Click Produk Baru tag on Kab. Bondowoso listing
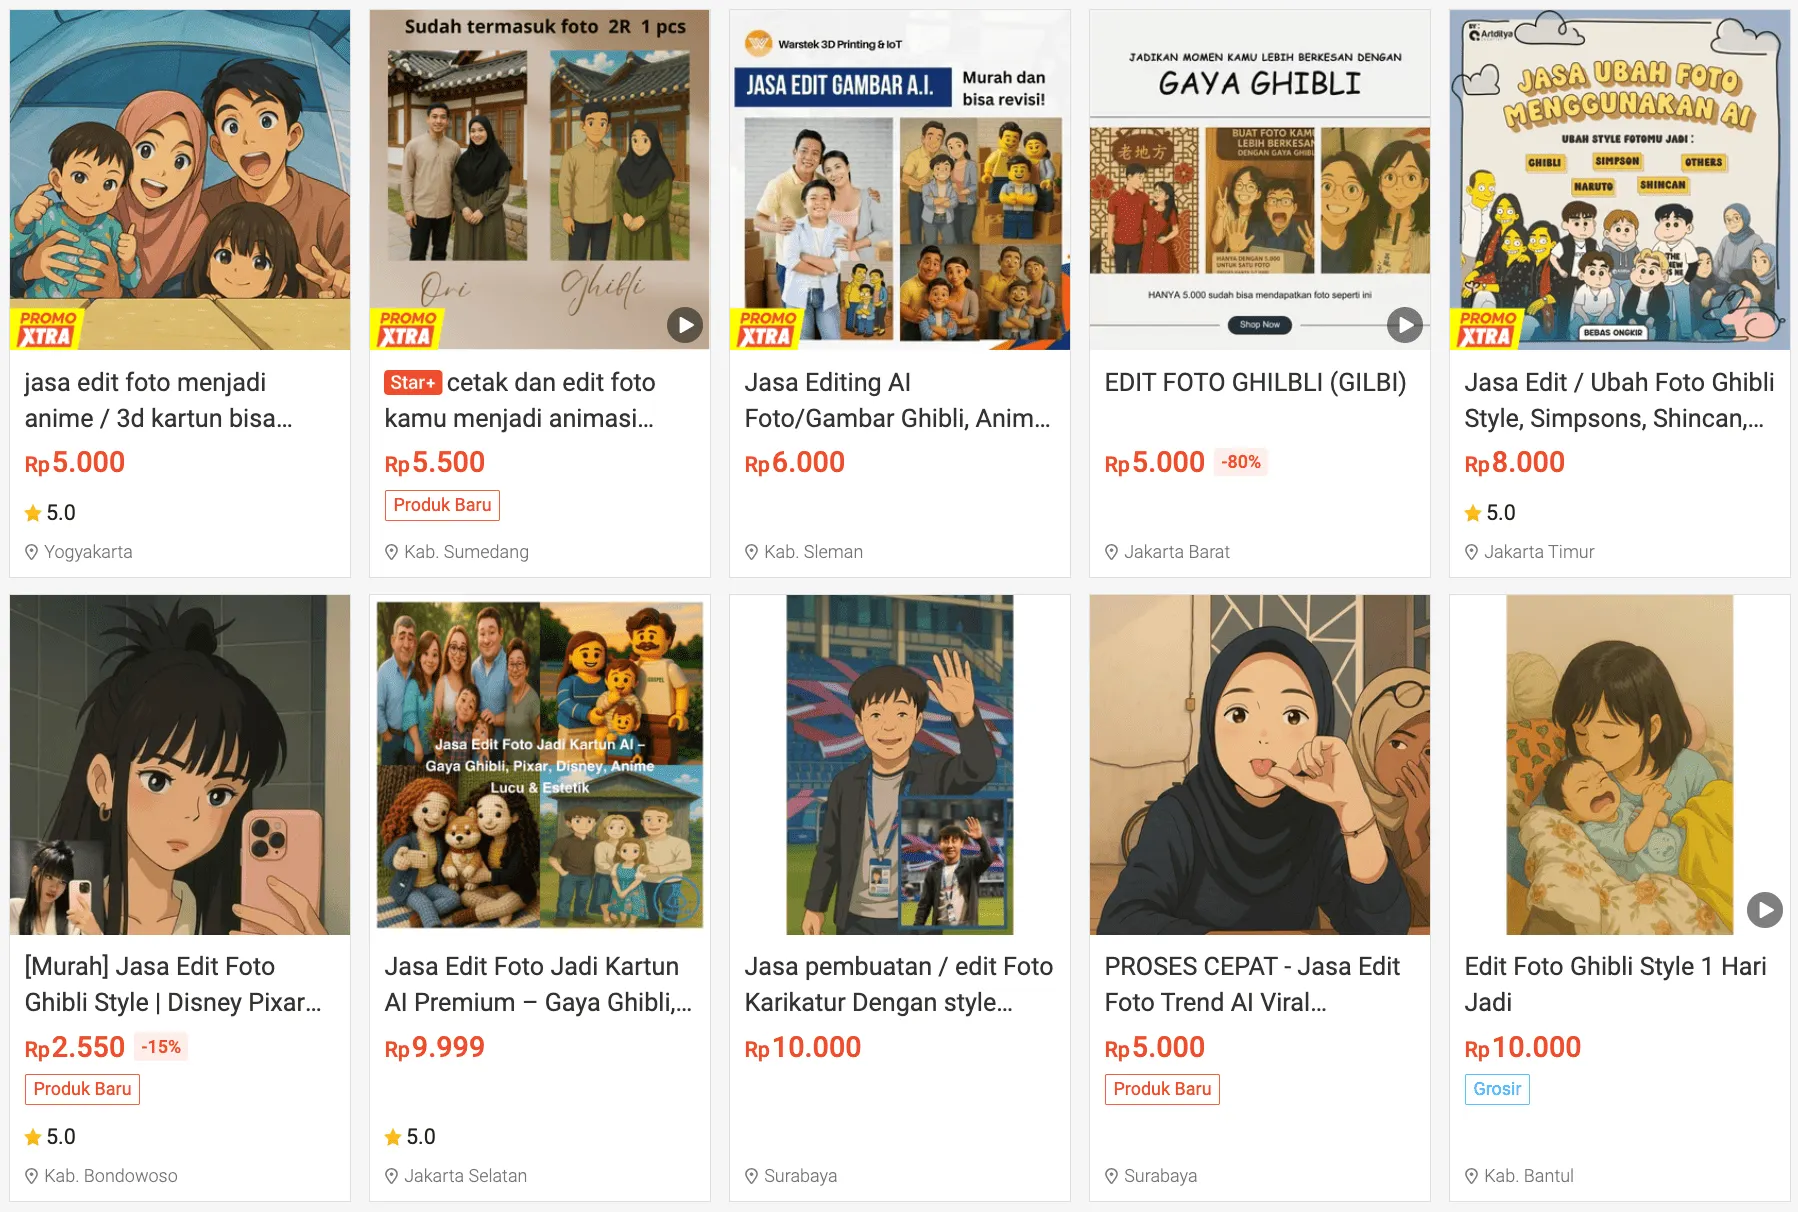The width and height of the screenshot is (1798, 1212). pos(82,1089)
